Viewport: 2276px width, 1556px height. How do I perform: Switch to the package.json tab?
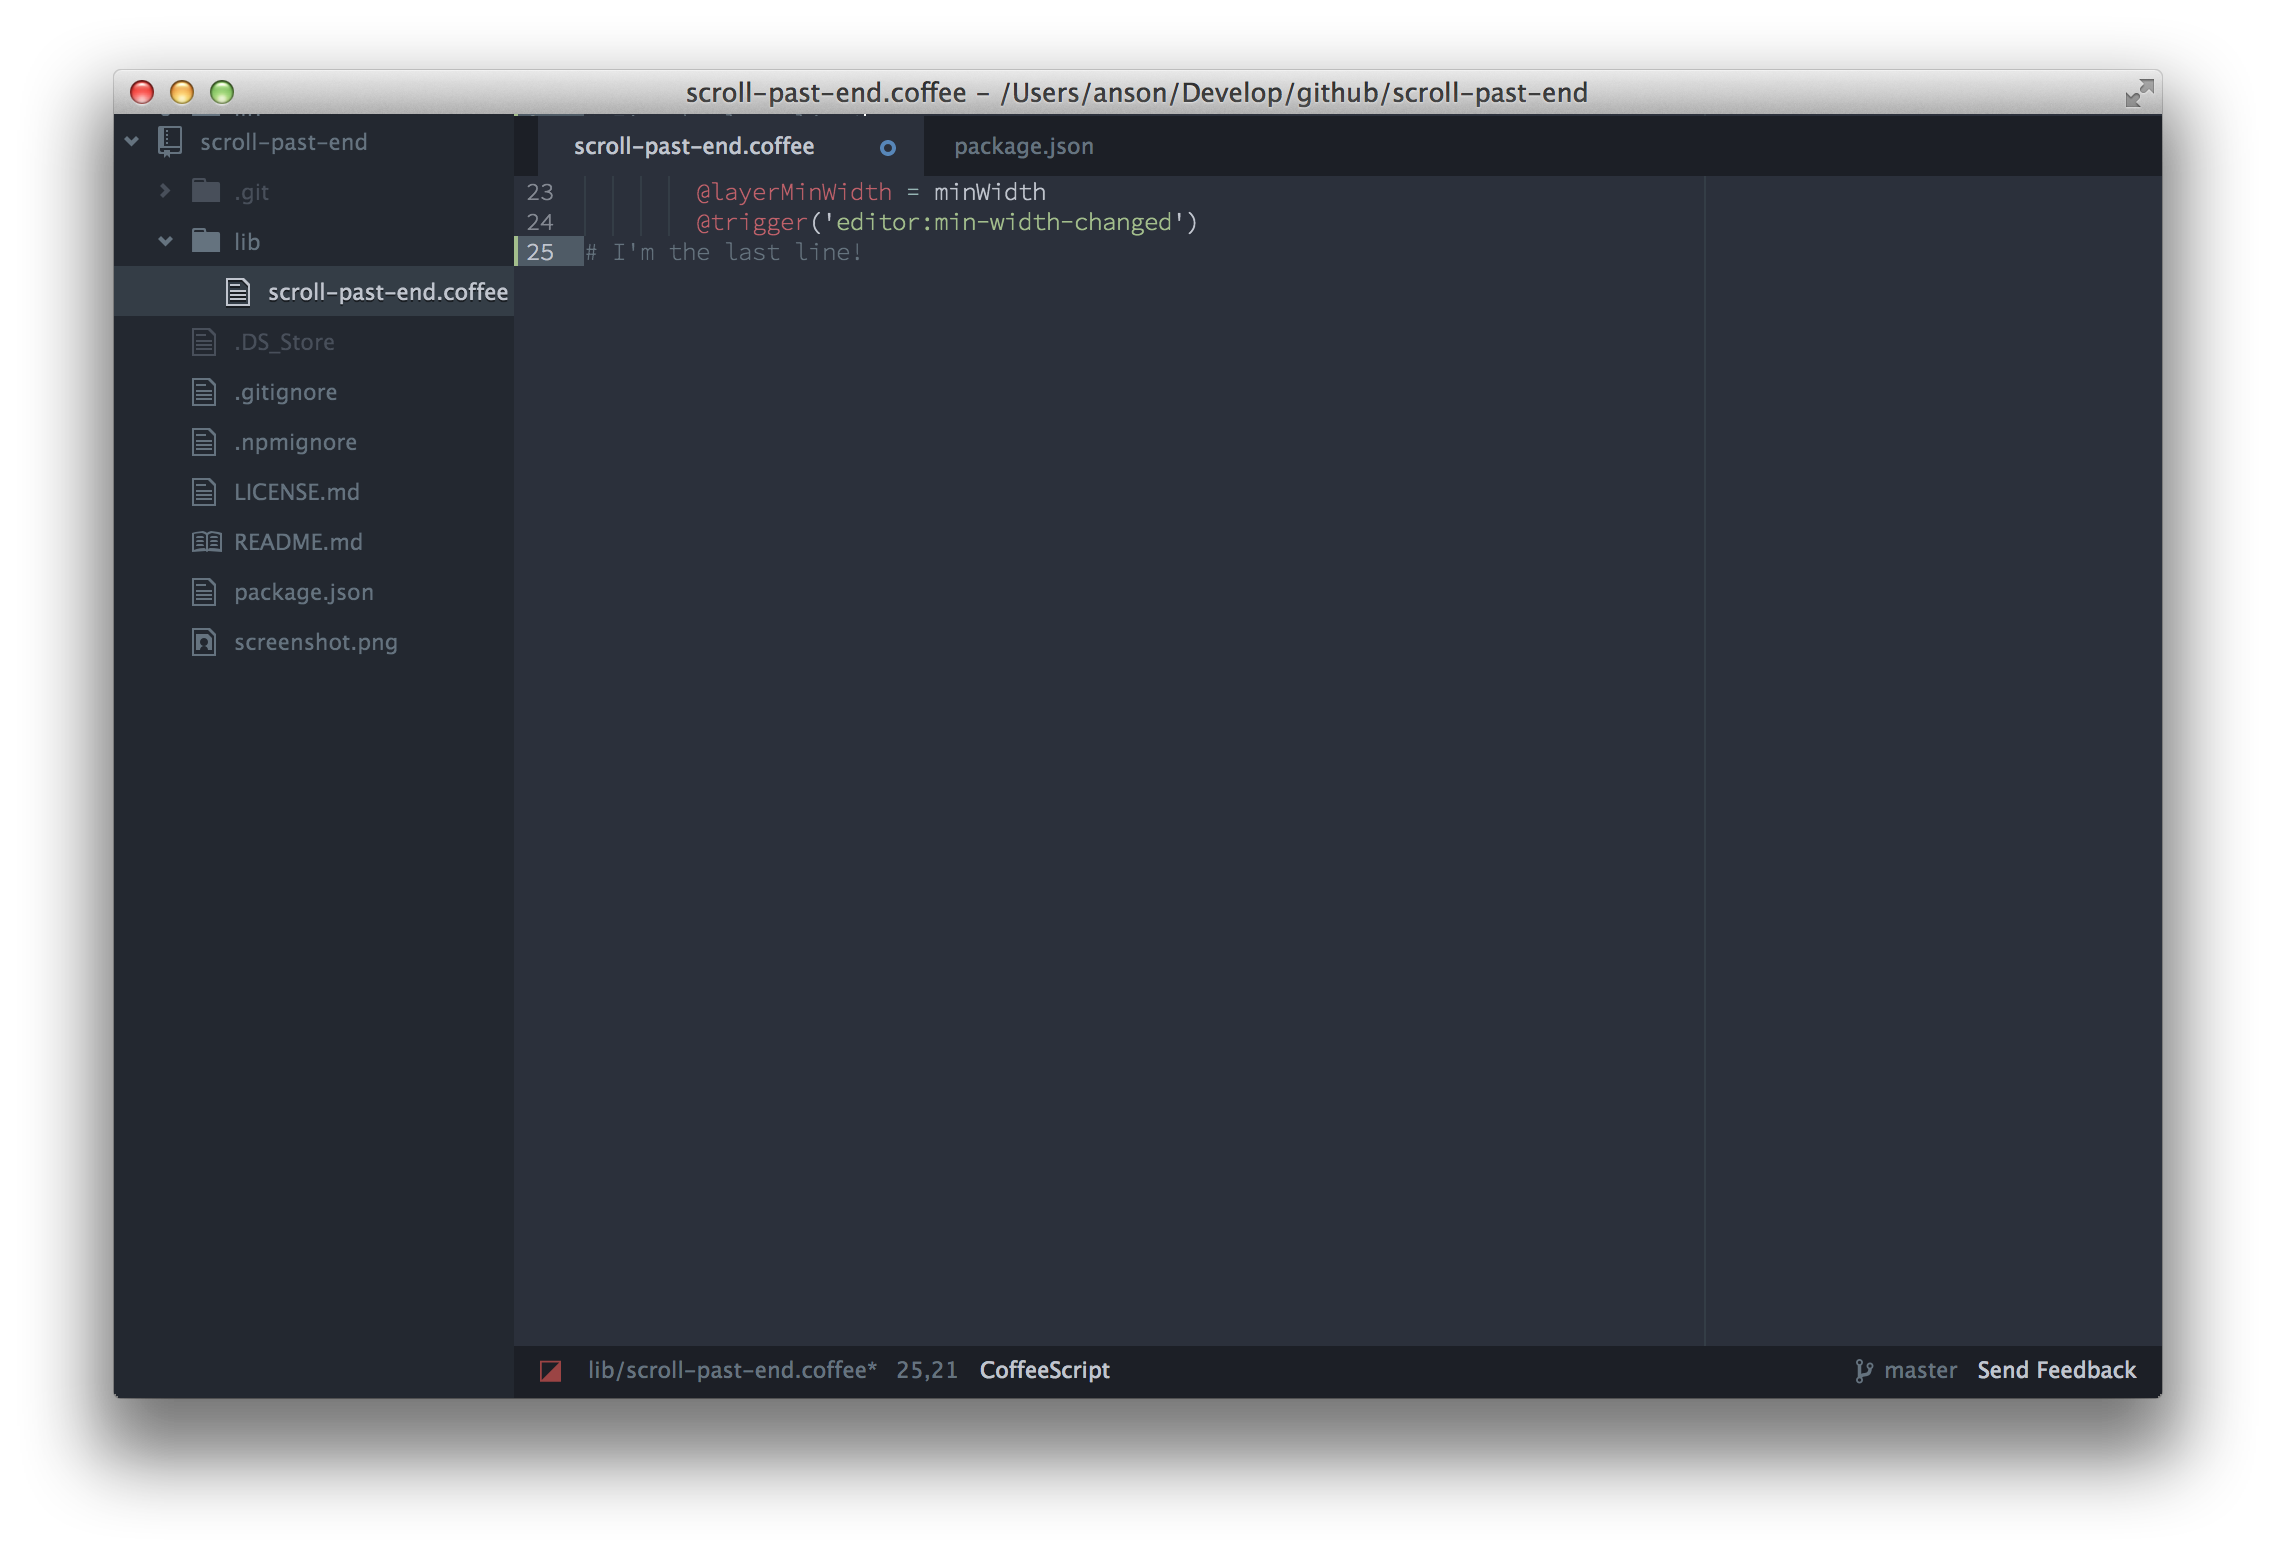(x=1023, y=146)
